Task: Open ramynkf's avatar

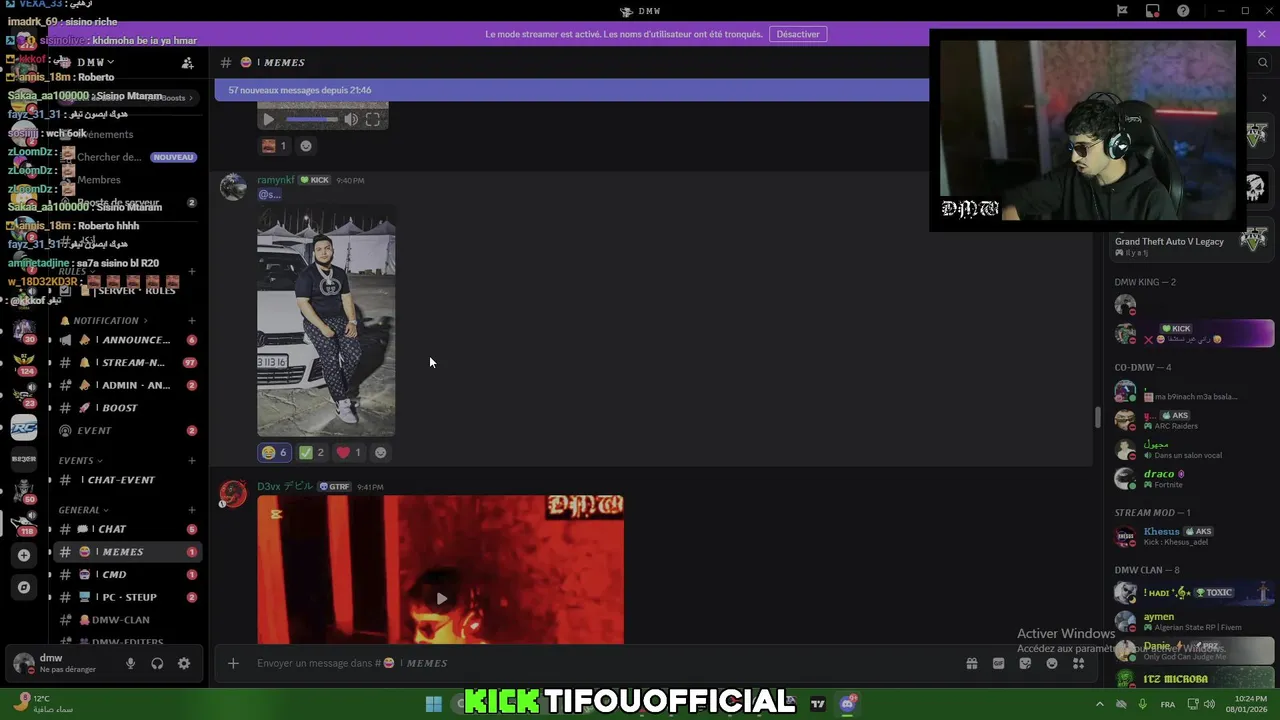Action: tap(233, 187)
